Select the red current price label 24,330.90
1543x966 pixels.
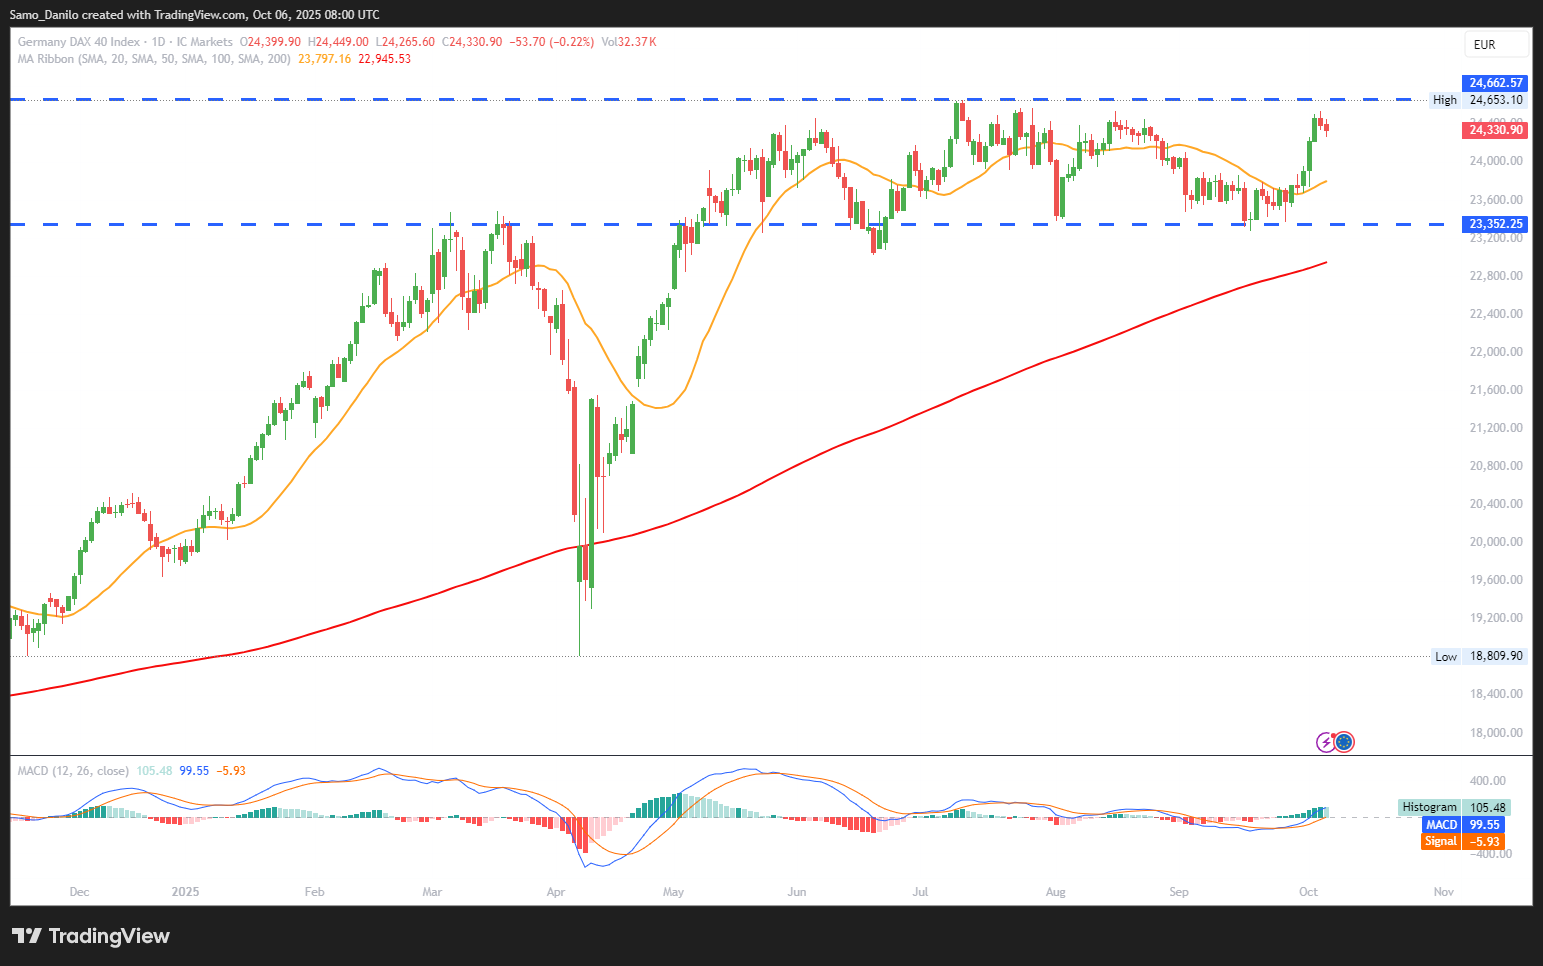1495,130
